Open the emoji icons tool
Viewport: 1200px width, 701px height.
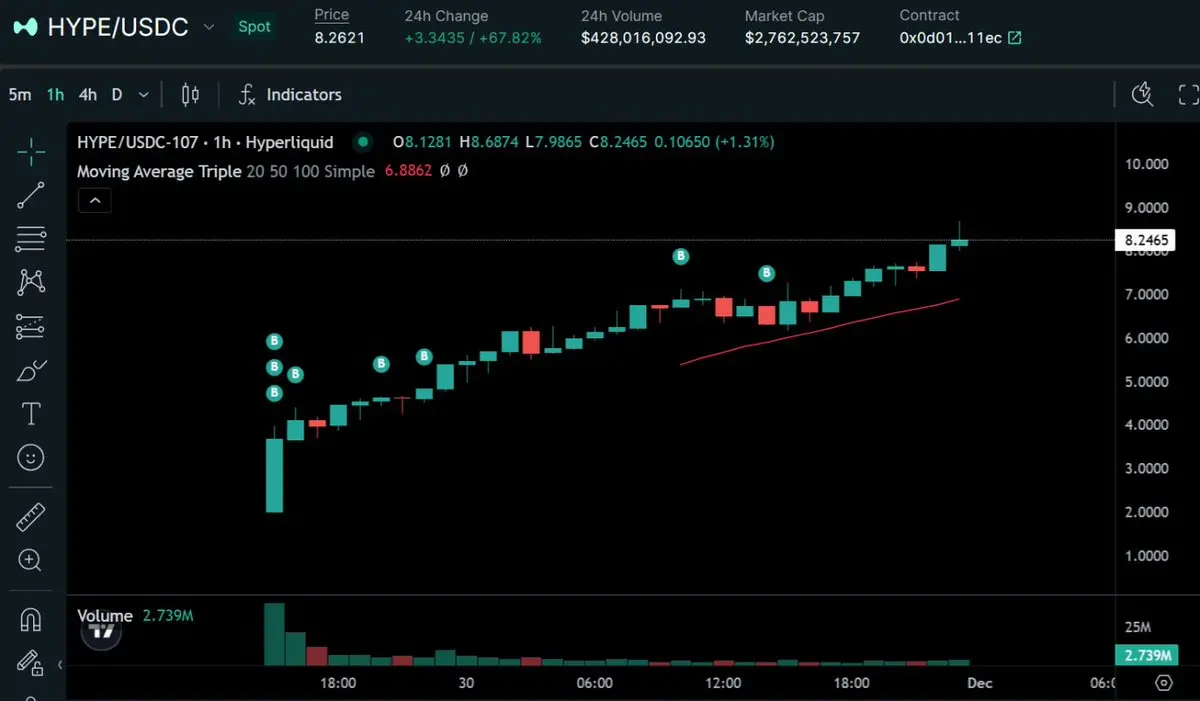31,458
